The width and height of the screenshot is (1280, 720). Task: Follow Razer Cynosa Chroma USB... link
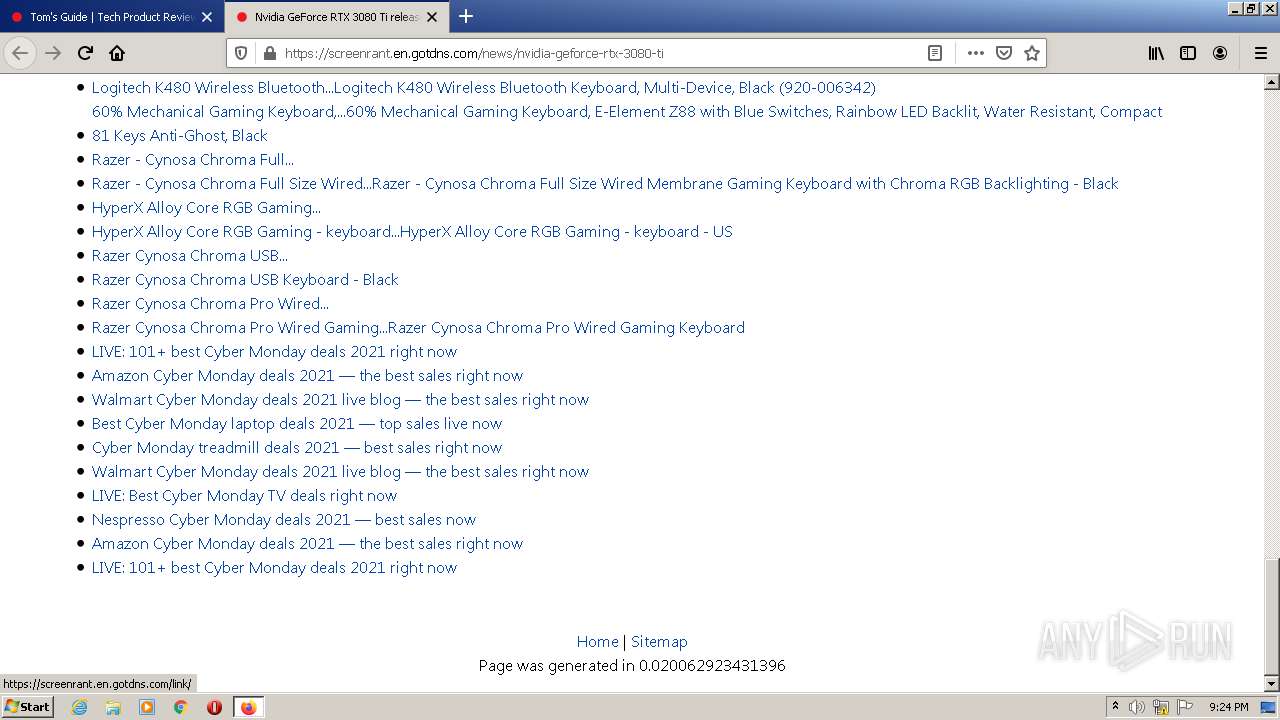point(190,256)
